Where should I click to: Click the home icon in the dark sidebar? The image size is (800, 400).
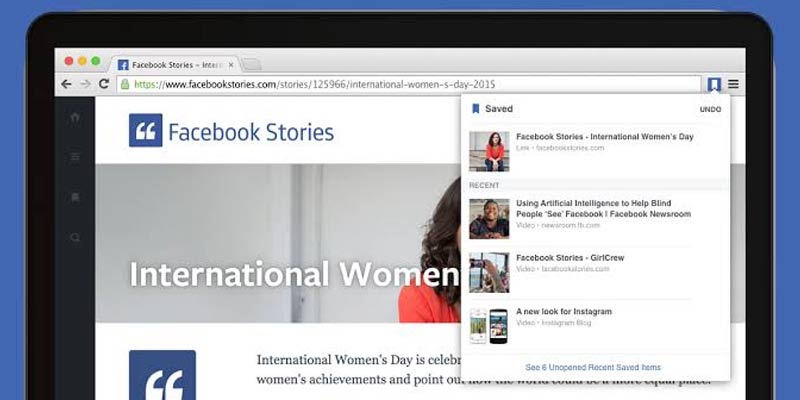pos(75,117)
